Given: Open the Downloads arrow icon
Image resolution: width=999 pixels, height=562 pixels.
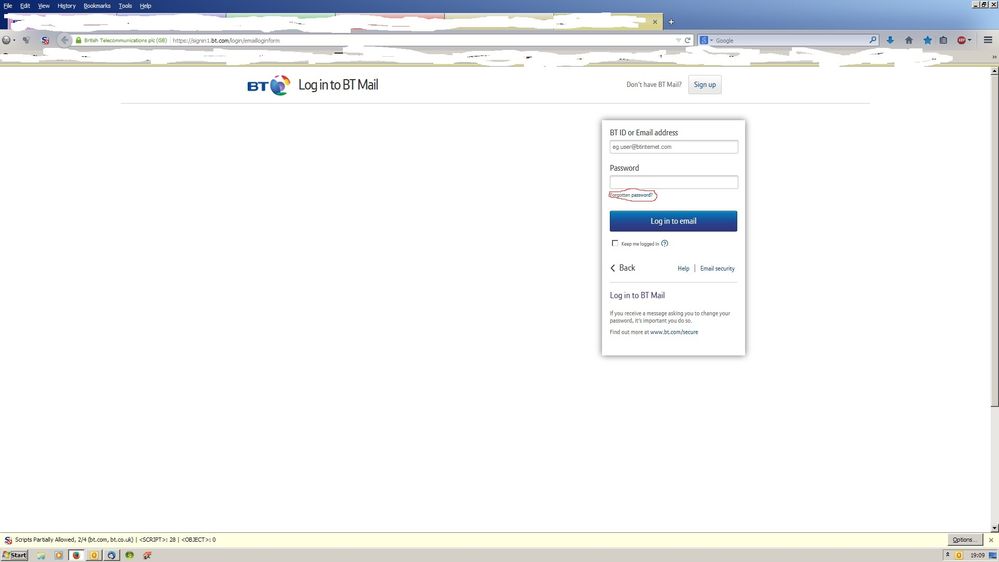Looking at the screenshot, I should (890, 40).
